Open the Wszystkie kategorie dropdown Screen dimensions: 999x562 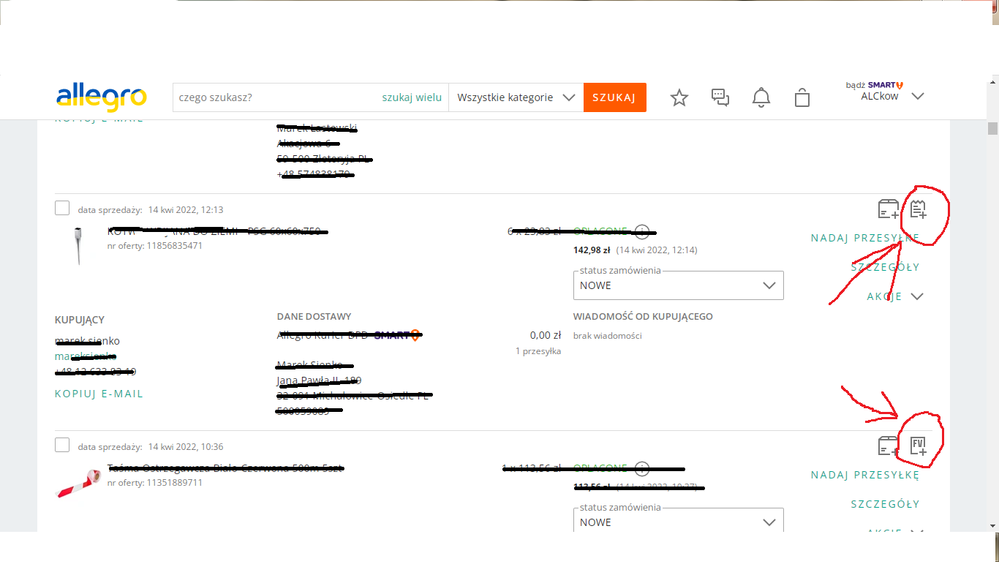coord(515,97)
